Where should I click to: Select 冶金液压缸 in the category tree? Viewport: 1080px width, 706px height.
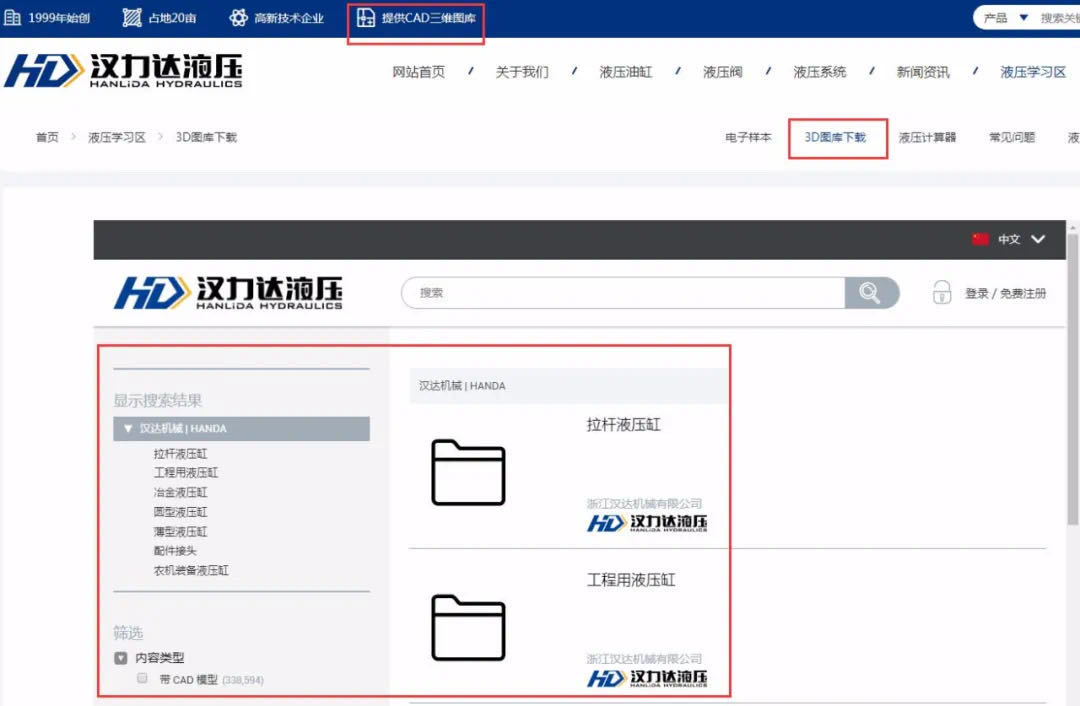pos(181,492)
